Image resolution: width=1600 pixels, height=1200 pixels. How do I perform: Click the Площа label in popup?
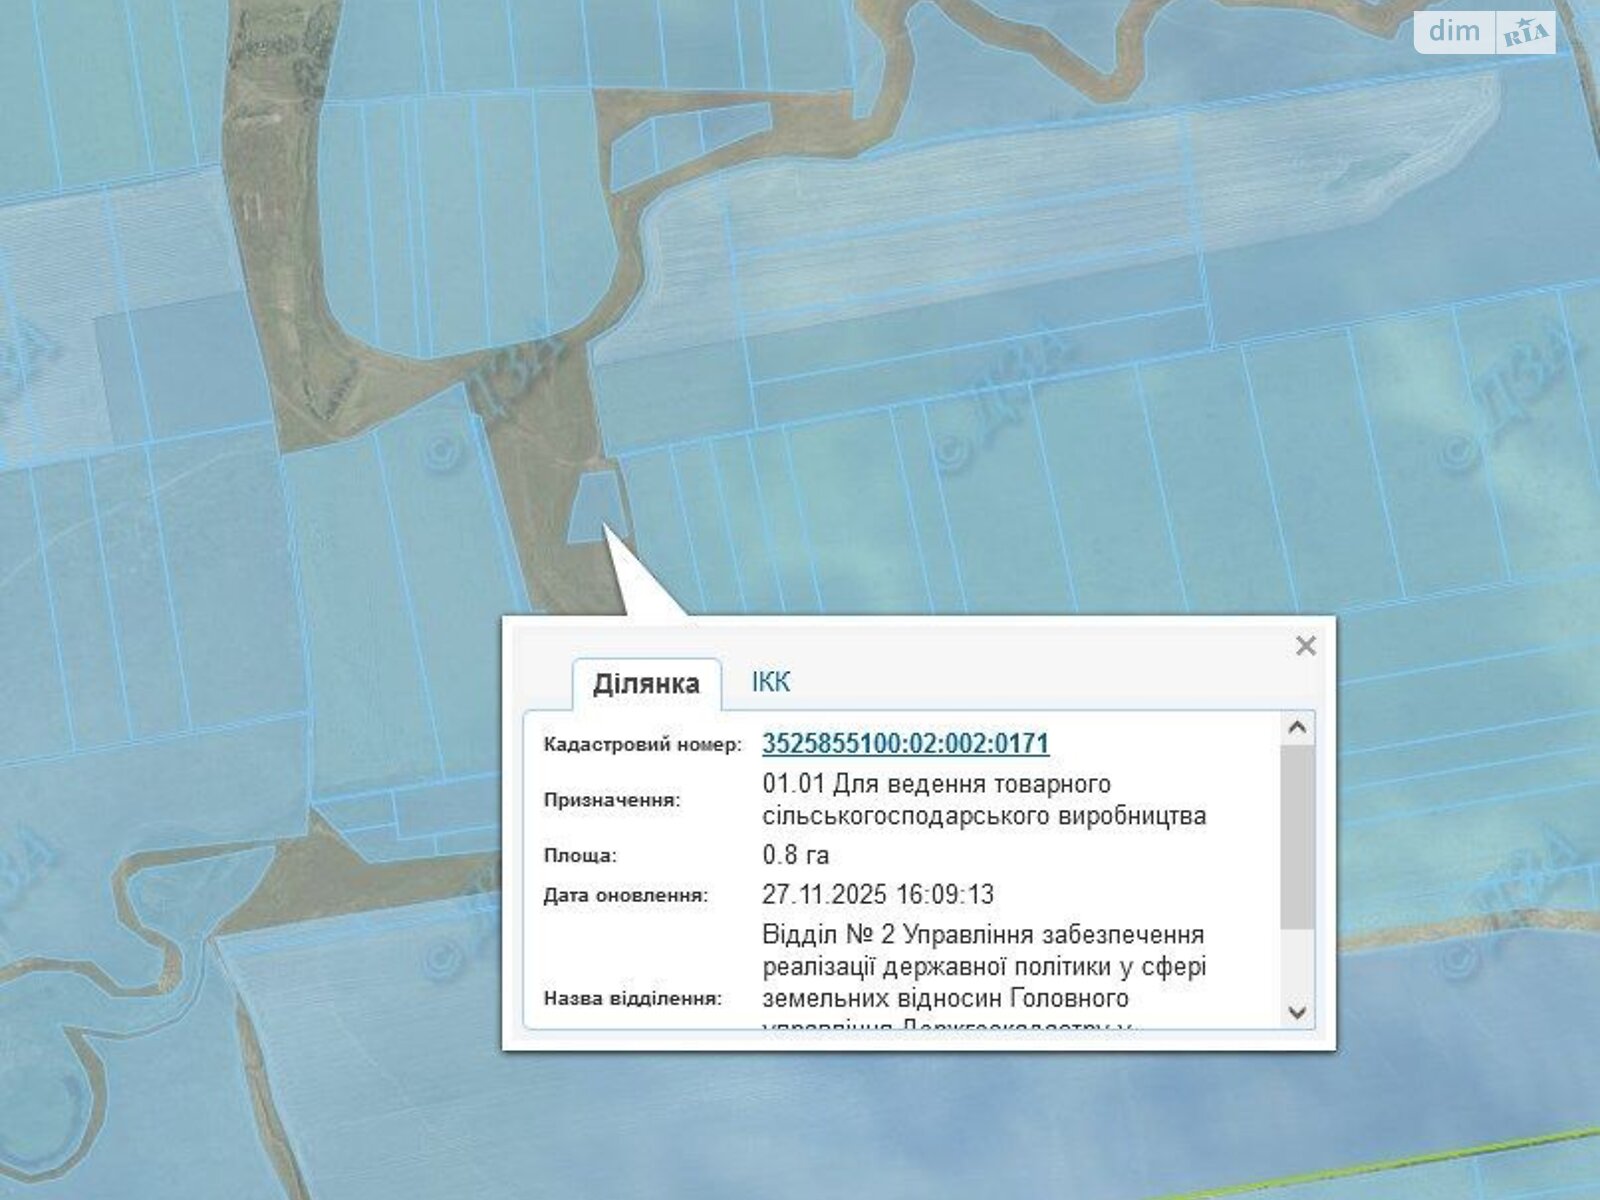click(x=580, y=856)
